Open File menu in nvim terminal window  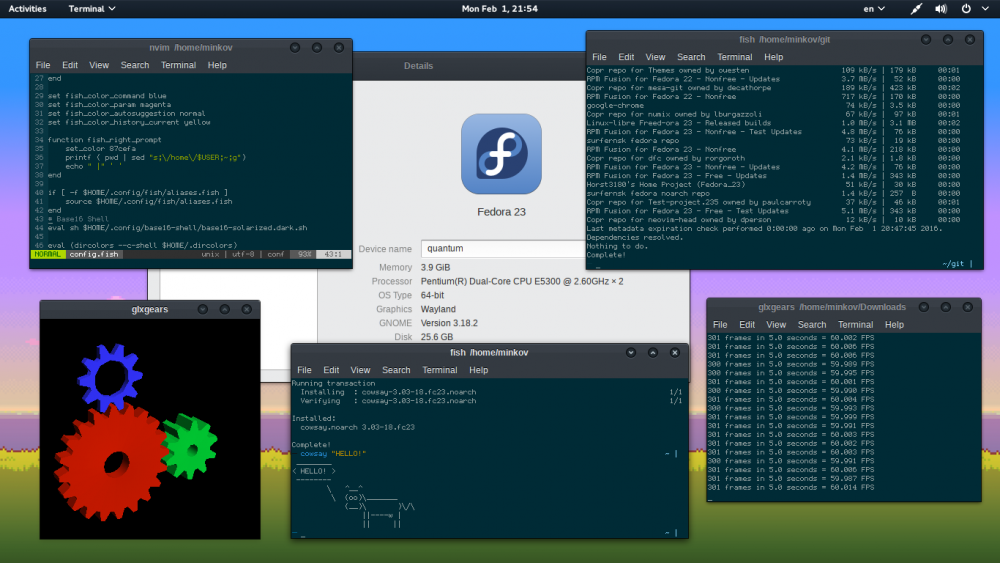(x=43, y=65)
